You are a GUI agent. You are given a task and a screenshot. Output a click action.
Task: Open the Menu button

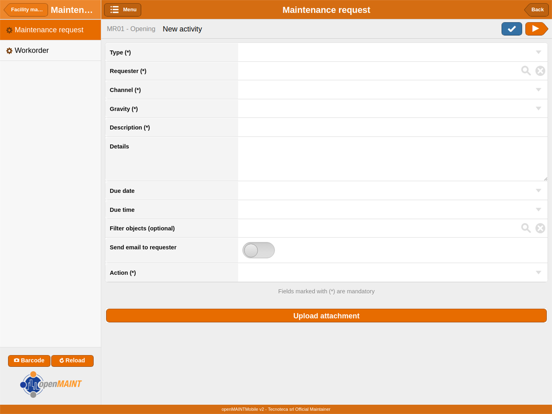123,10
